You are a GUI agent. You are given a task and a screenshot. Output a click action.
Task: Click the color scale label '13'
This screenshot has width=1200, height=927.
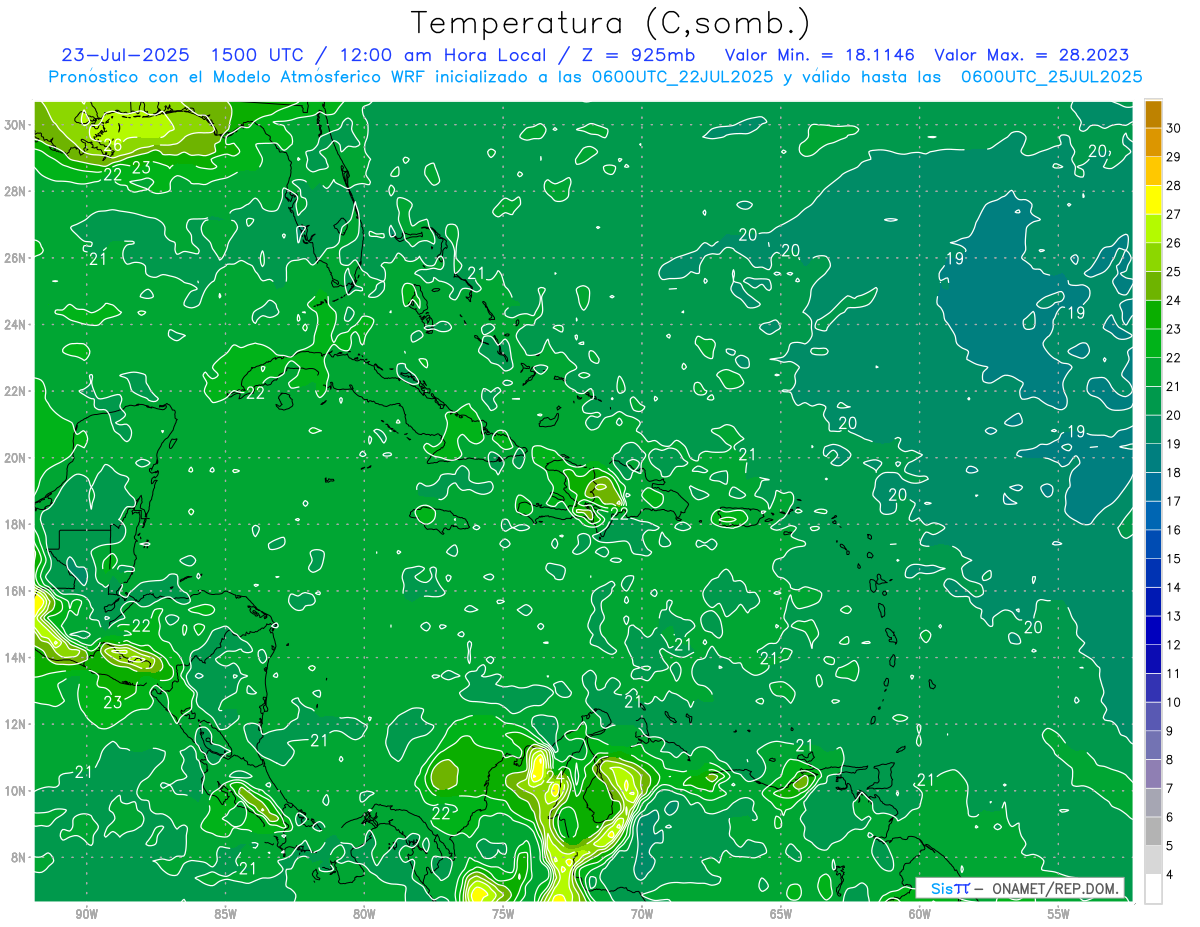(1174, 616)
